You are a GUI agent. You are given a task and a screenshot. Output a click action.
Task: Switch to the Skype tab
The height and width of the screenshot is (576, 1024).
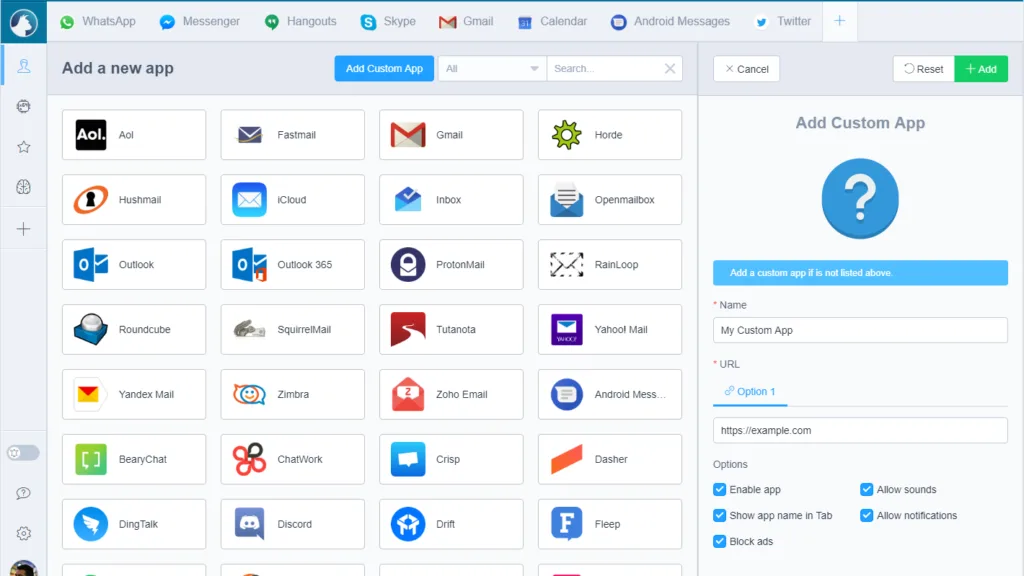point(388,22)
